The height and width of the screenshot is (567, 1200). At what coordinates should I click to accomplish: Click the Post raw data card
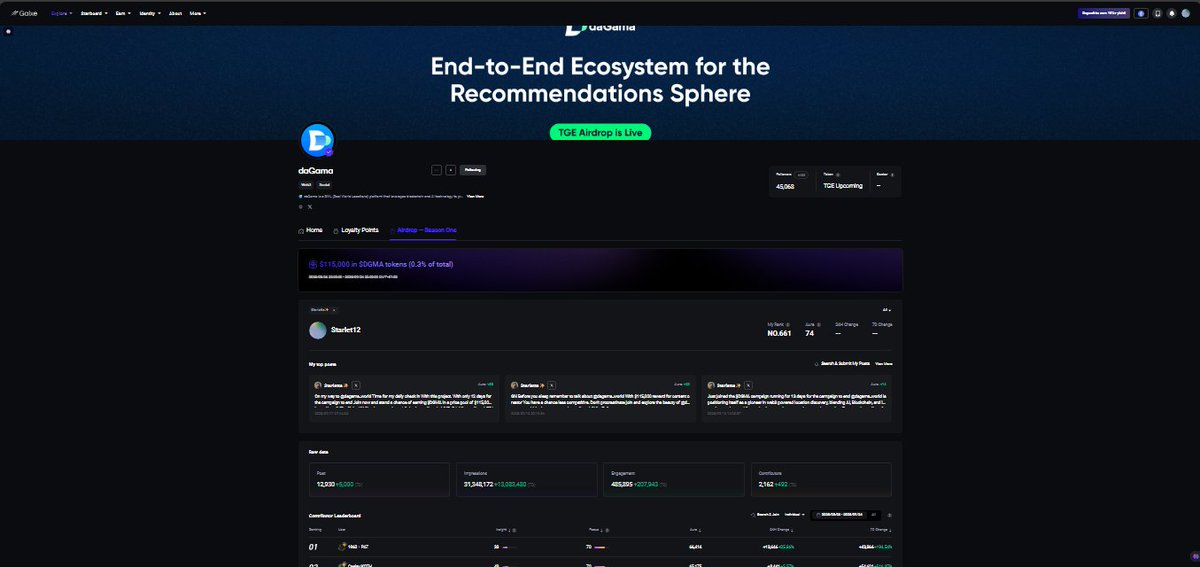pos(381,479)
